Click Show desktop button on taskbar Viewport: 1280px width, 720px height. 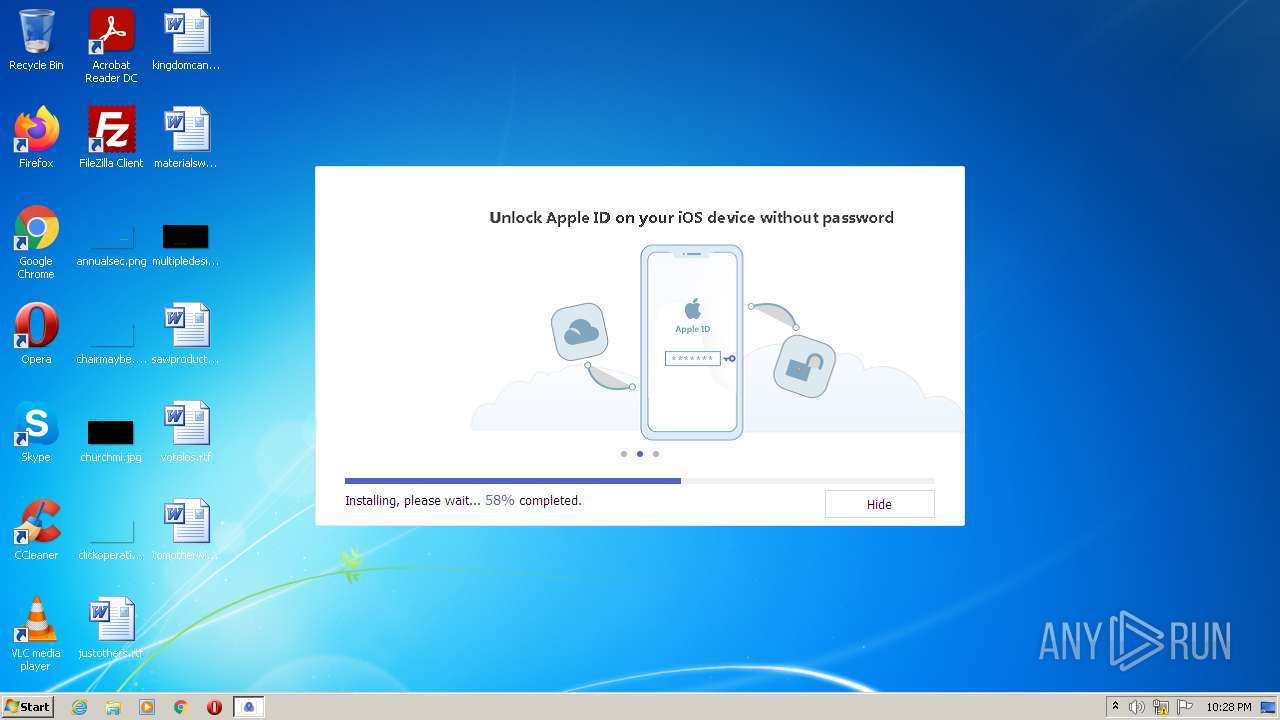[x=1269, y=707]
